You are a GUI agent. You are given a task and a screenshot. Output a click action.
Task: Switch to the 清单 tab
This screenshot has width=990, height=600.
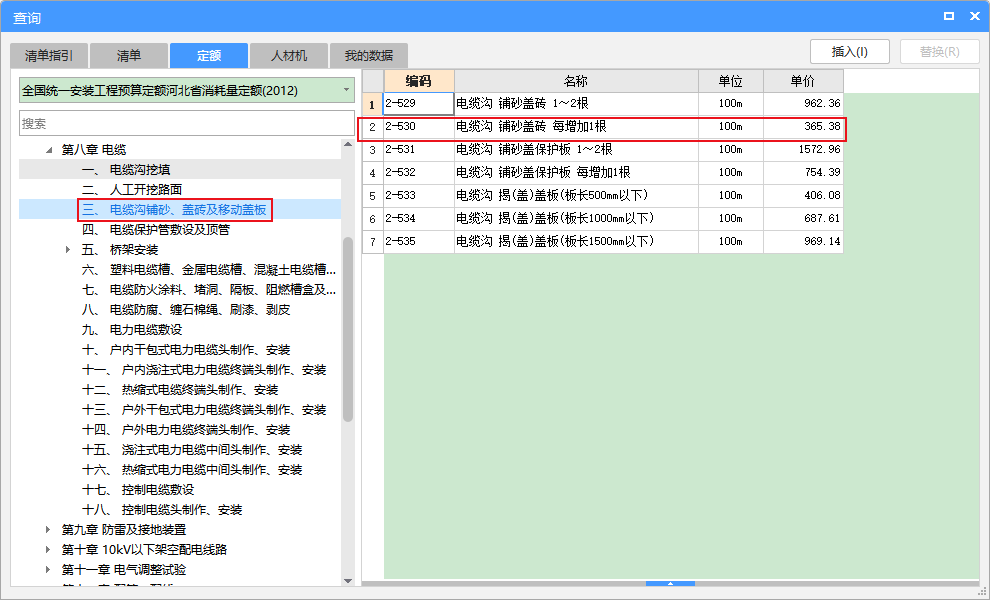click(129, 56)
